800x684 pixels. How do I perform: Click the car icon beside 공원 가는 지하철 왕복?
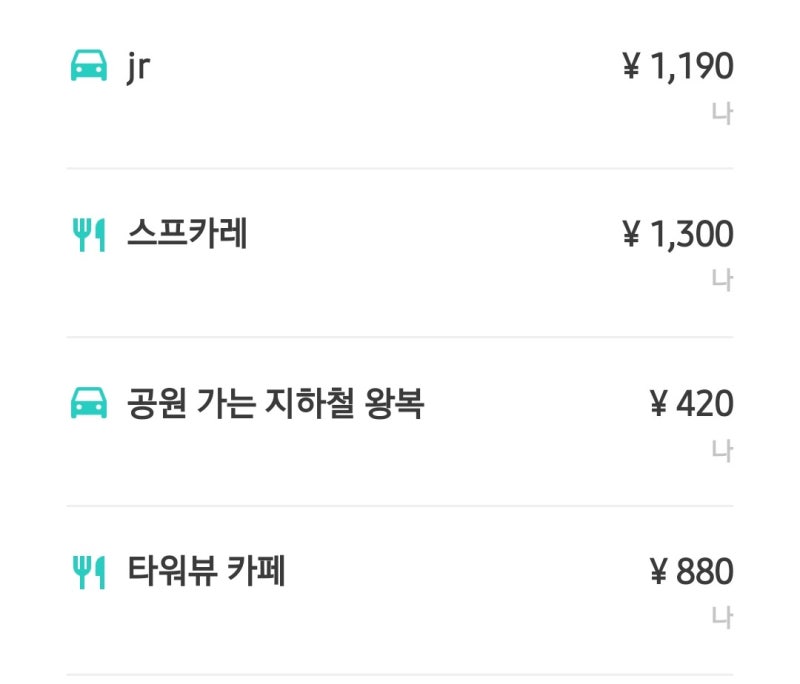pyautogui.click(x=89, y=402)
